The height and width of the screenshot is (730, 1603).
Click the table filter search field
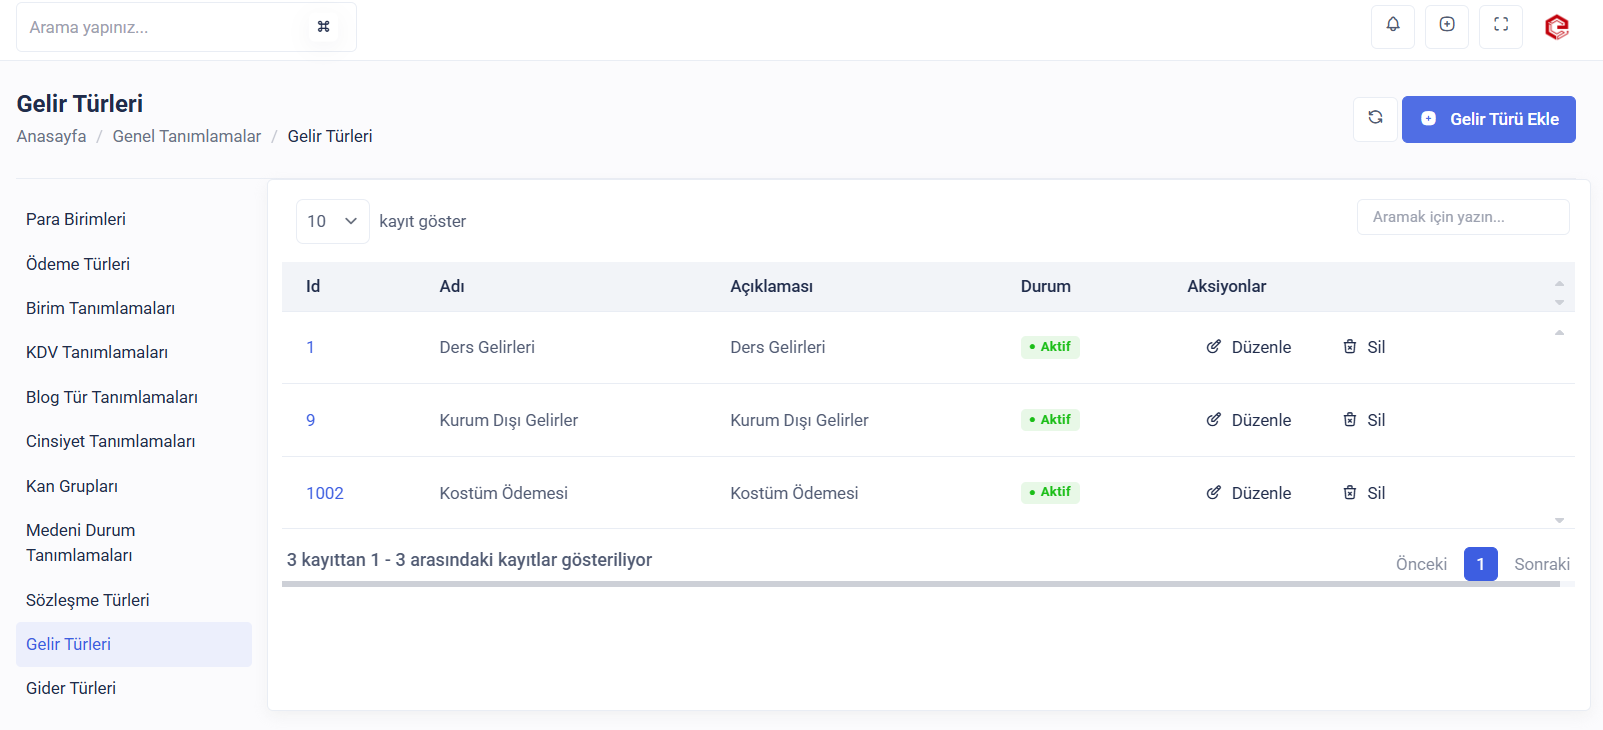coord(1462,217)
